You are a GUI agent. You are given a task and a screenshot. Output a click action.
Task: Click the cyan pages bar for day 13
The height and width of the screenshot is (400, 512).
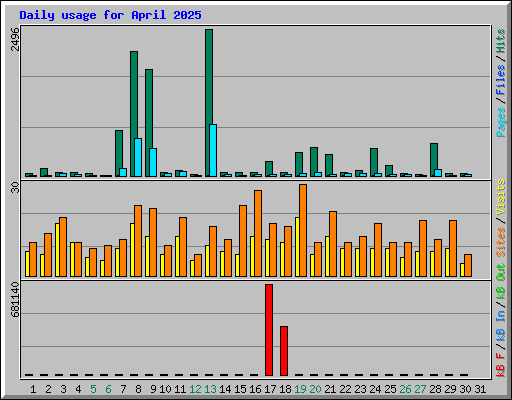point(213,150)
